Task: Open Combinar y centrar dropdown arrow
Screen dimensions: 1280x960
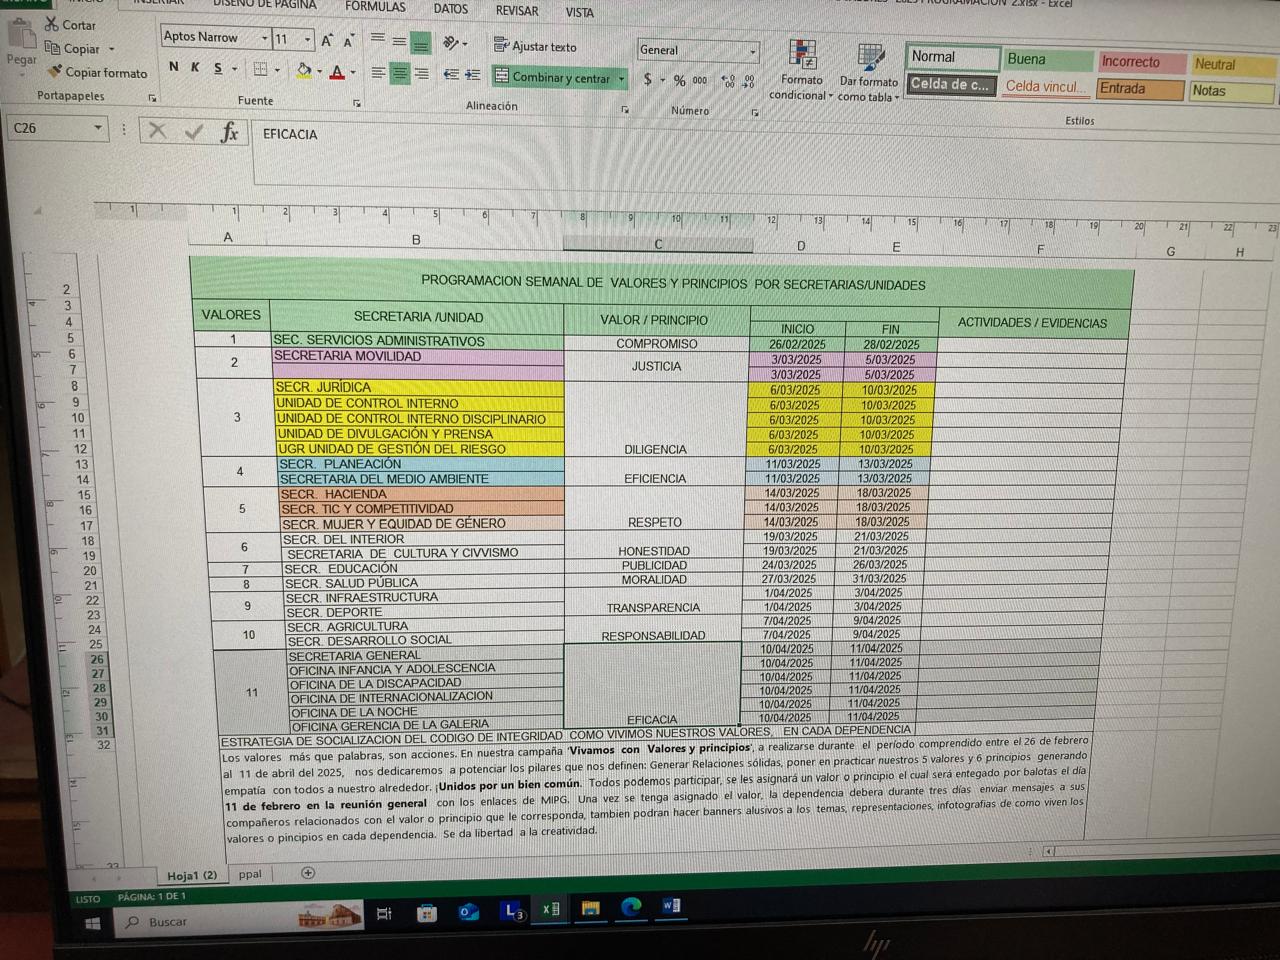Action: coord(621,78)
